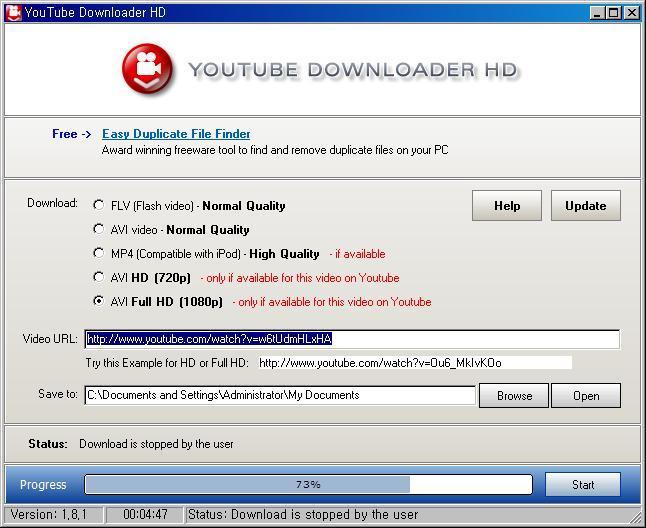
Task: Click the red camera logo in banner
Action: pos(147,69)
